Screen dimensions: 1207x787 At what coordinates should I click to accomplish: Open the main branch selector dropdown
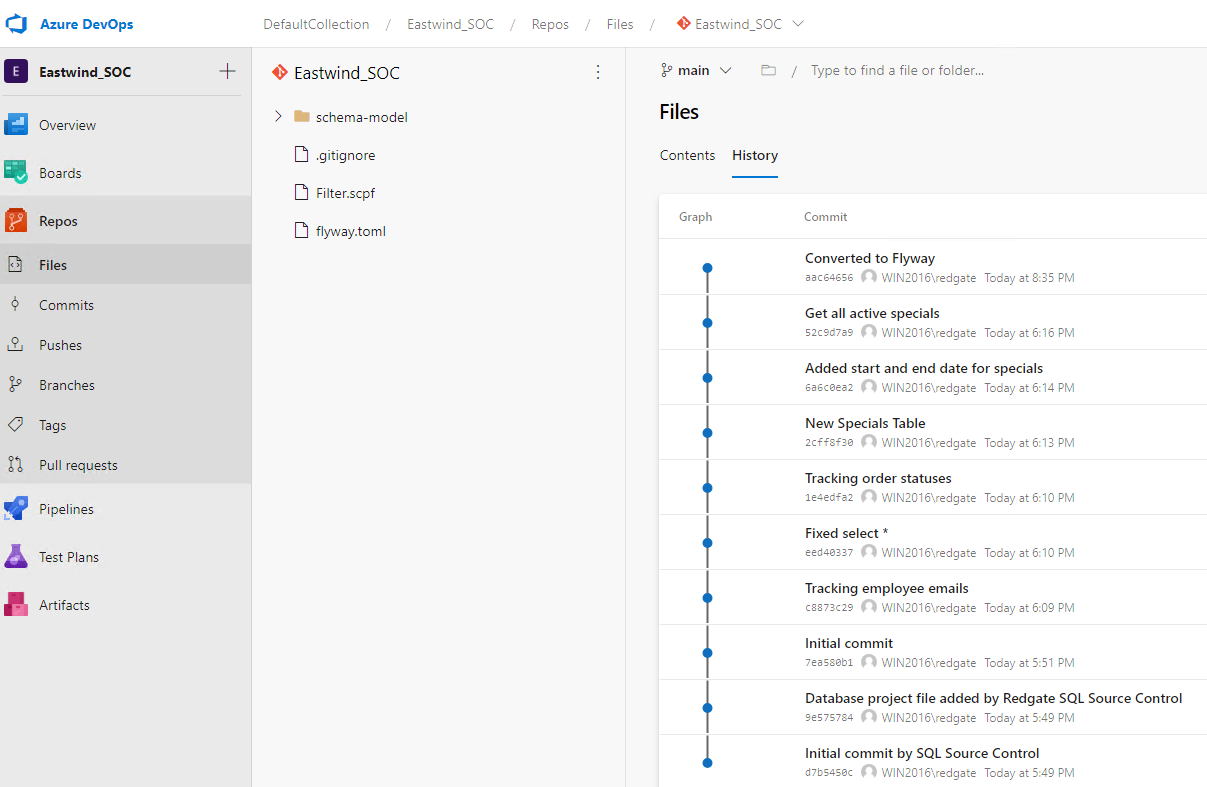(x=696, y=71)
